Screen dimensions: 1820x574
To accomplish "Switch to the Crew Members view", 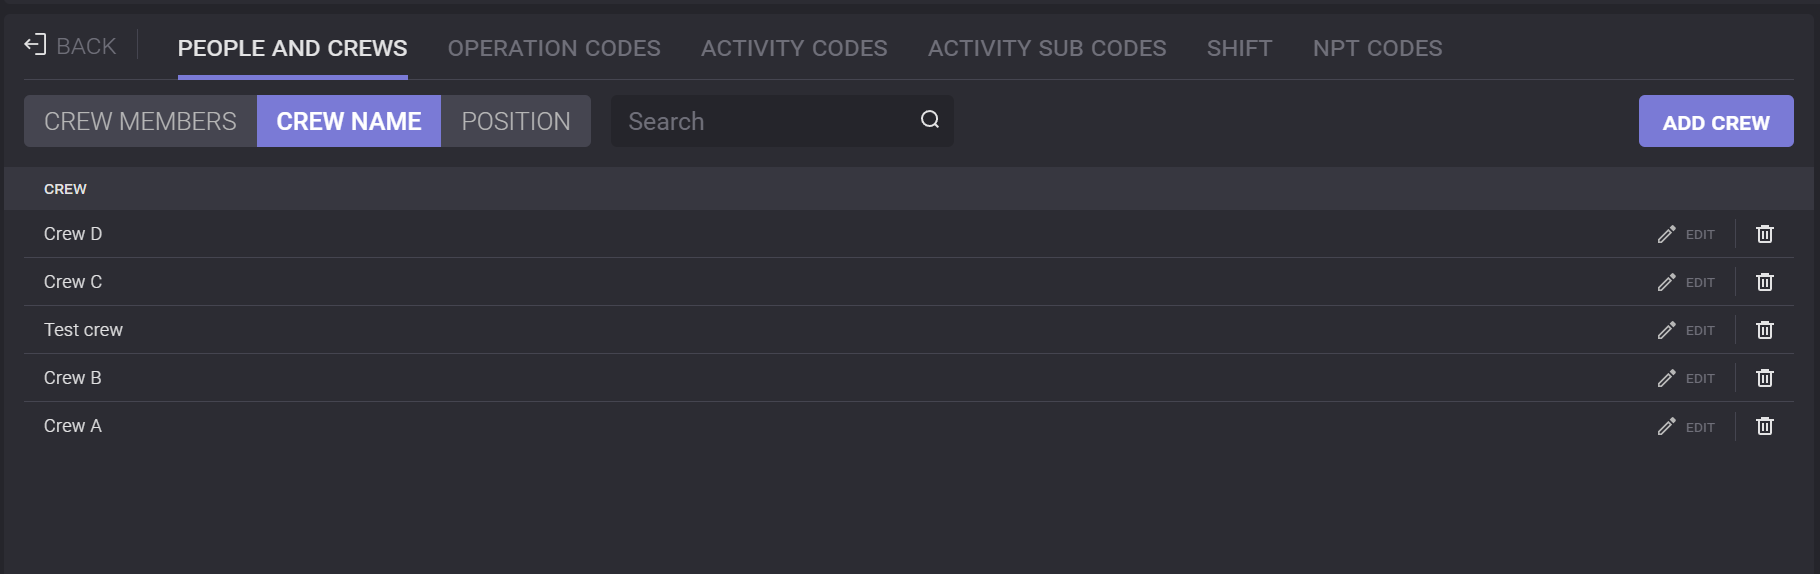I will pyautogui.click(x=140, y=121).
